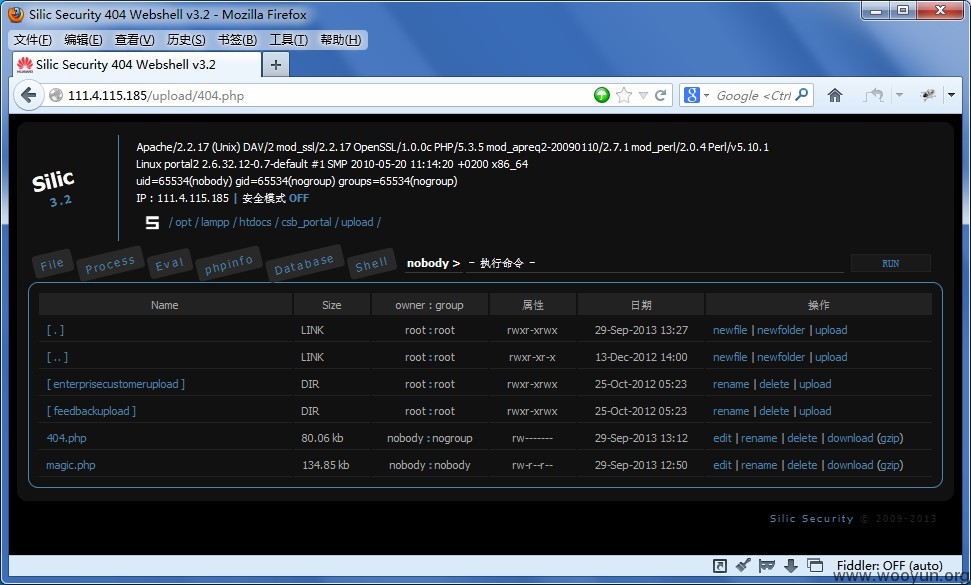
Task: Click the URL address bar
Action: [x=322, y=95]
